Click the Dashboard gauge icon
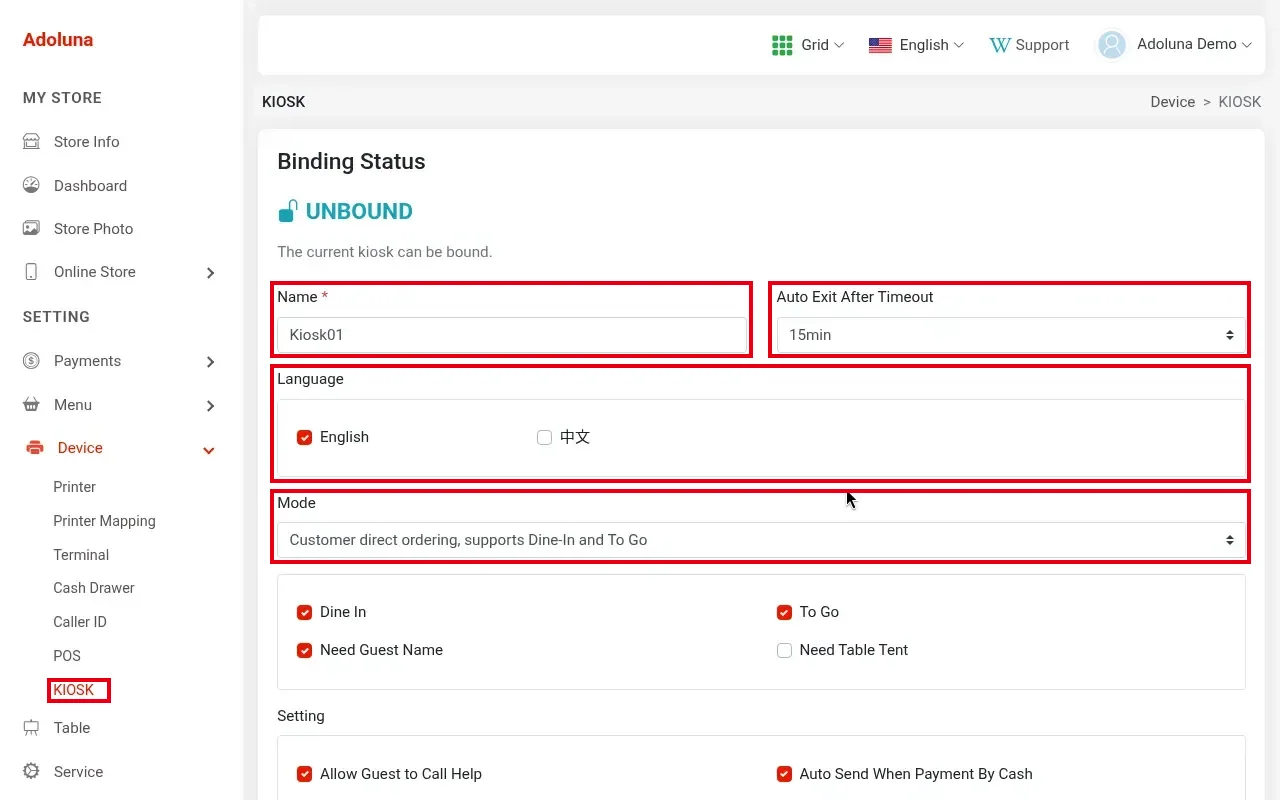 click(31, 185)
